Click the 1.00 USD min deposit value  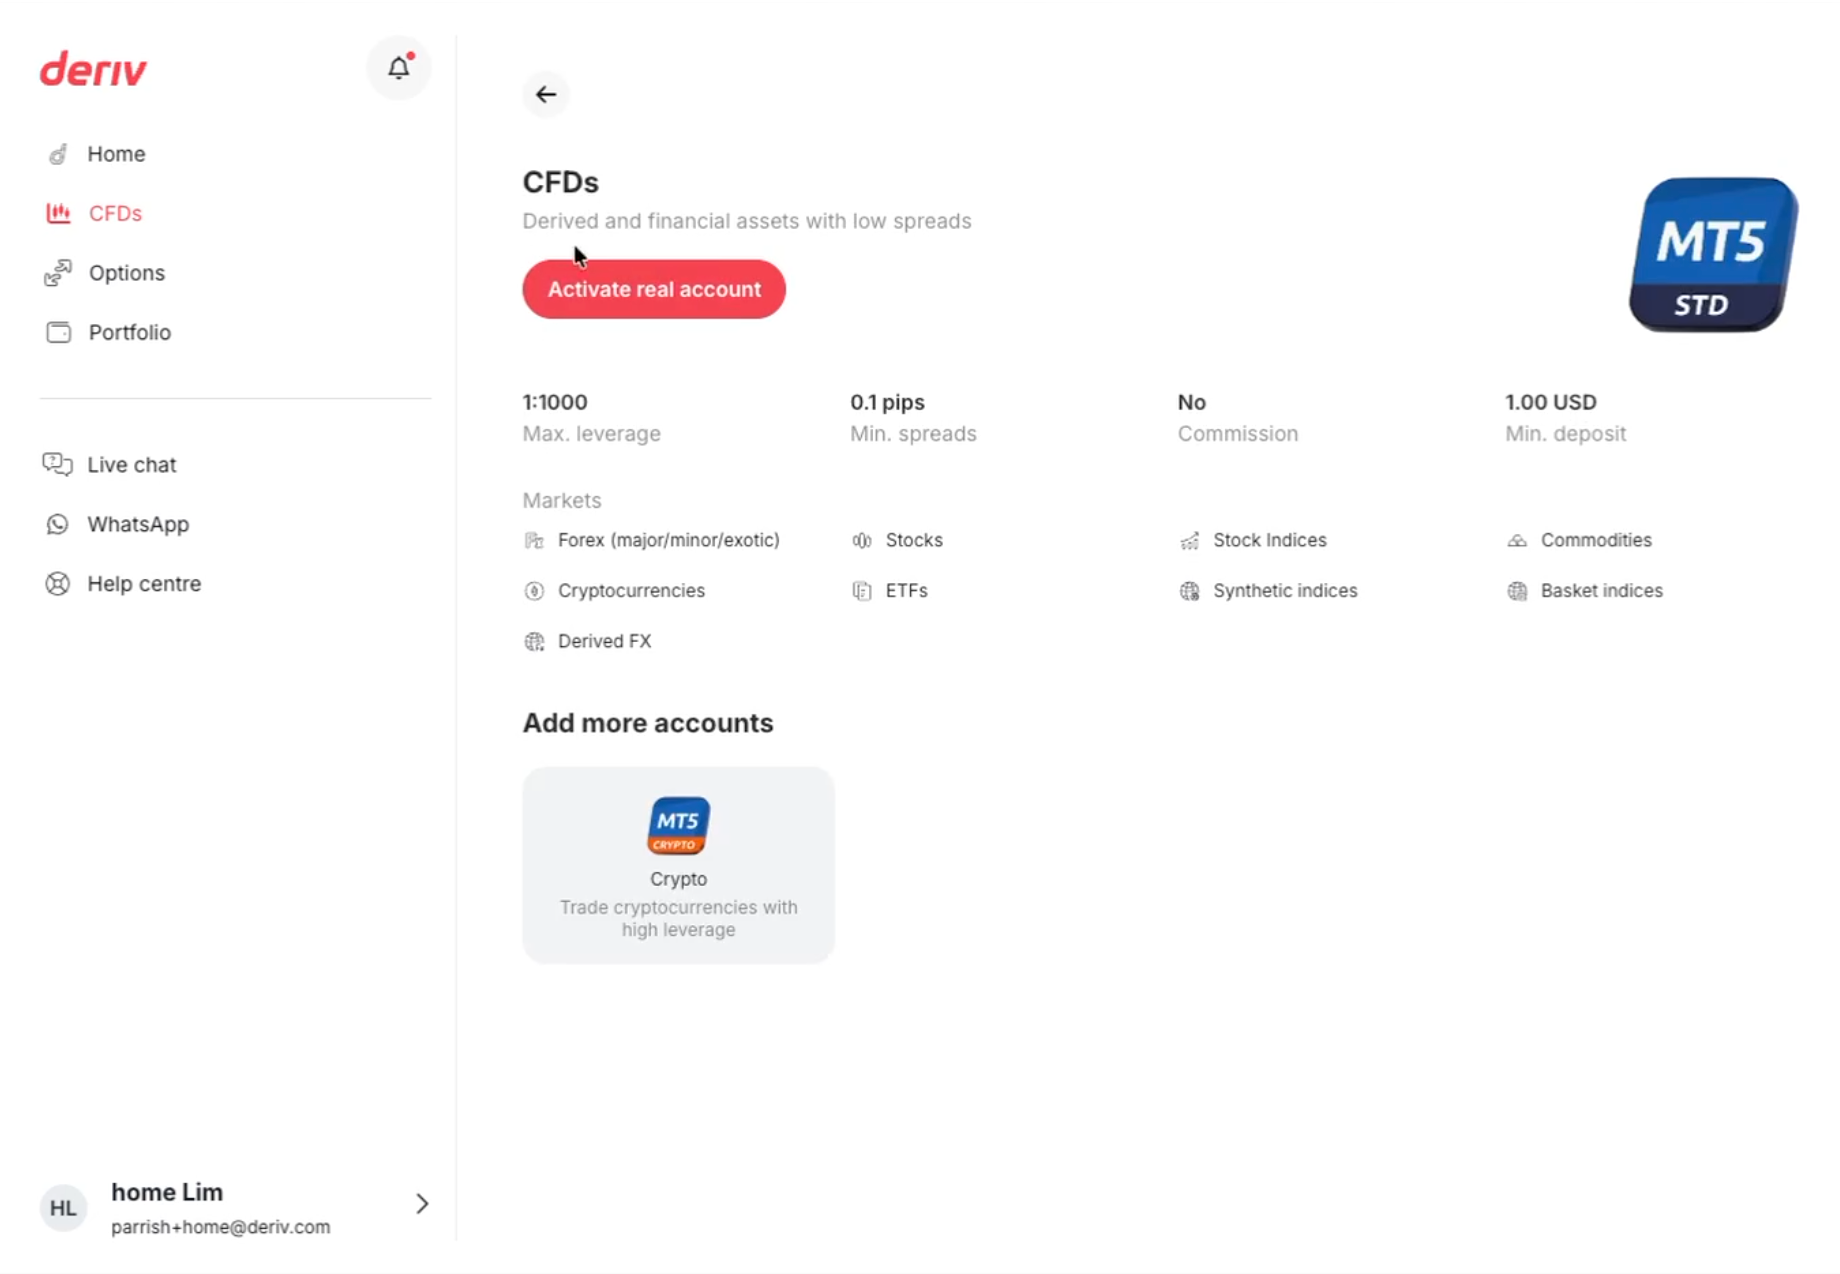pyautogui.click(x=1551, y=402)
